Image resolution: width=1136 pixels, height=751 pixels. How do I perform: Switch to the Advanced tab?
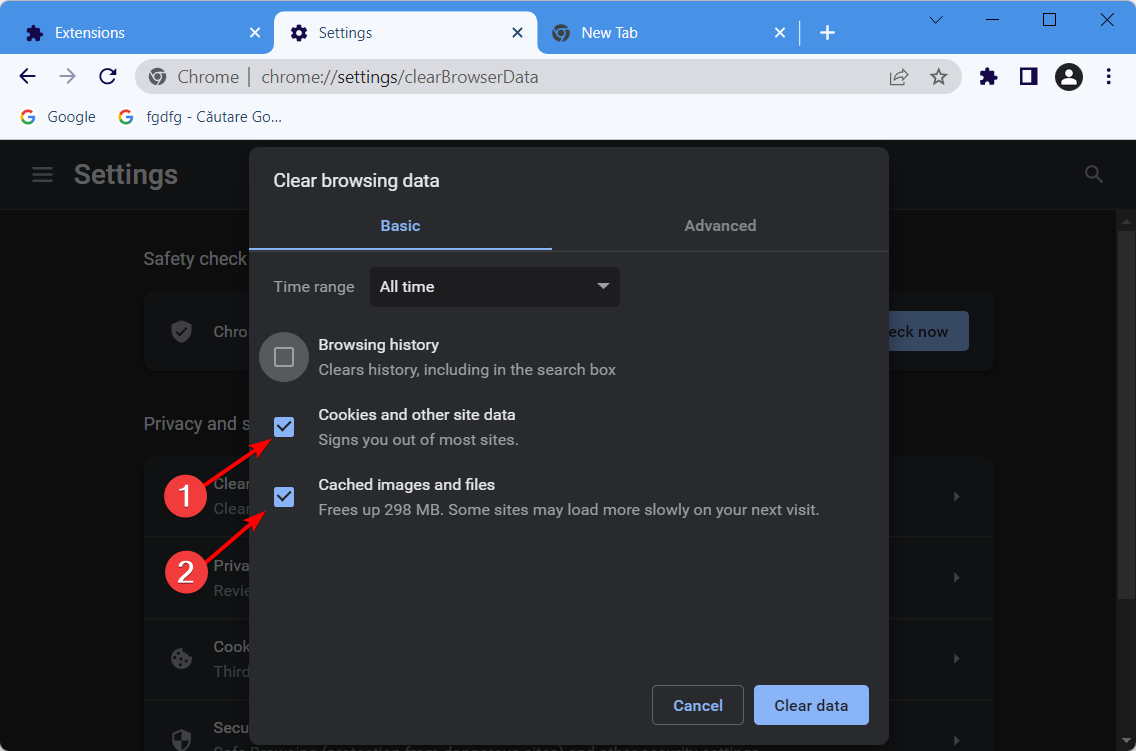(x=720, y=226)
